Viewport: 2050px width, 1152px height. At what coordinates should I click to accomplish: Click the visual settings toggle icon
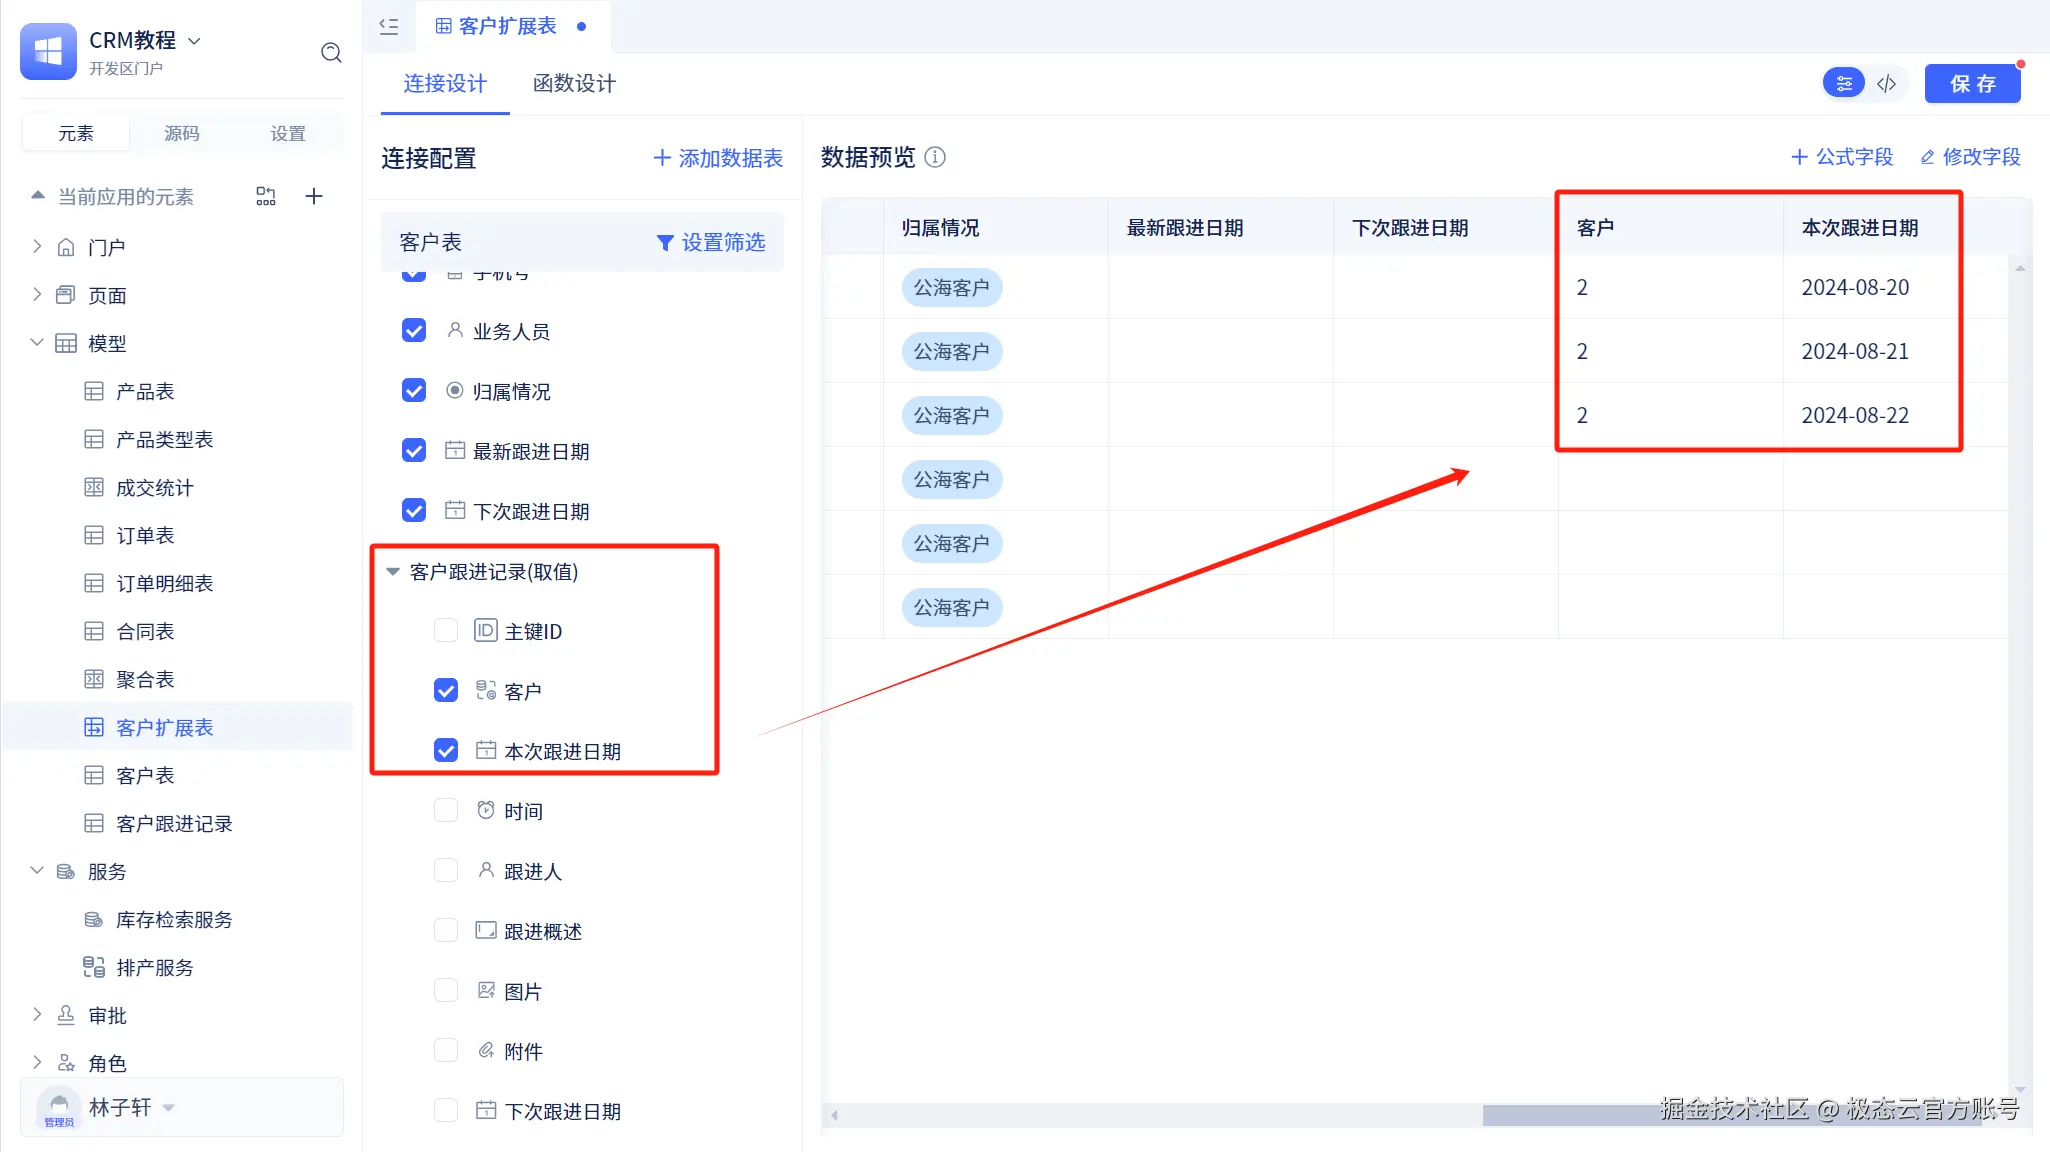coord(1844,84)
